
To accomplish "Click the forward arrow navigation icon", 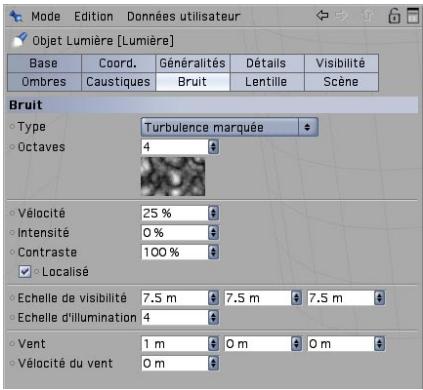I will click(341, 15).
